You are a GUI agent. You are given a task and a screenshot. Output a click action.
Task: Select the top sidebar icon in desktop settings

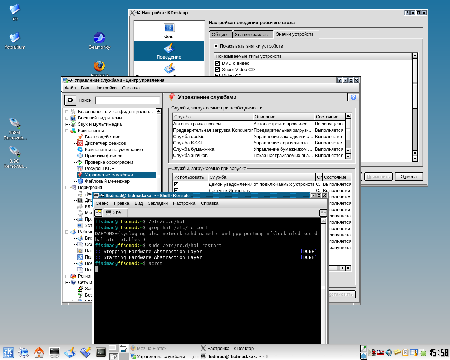tap(169, 31)
